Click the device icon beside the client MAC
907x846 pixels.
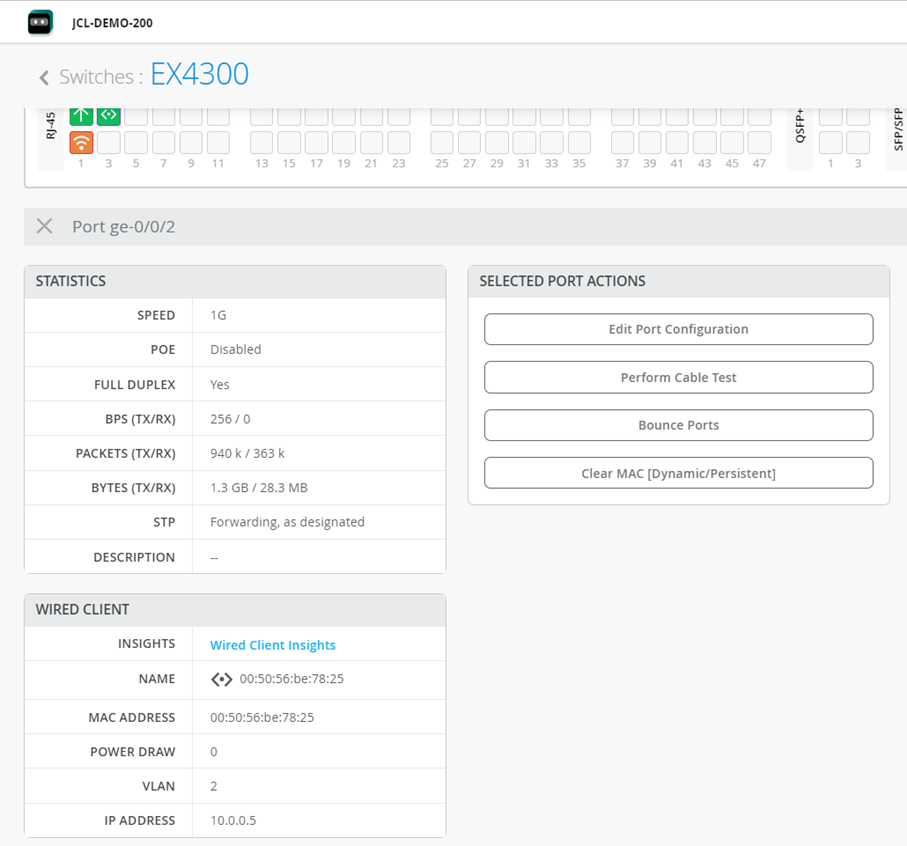click(221, 679)
